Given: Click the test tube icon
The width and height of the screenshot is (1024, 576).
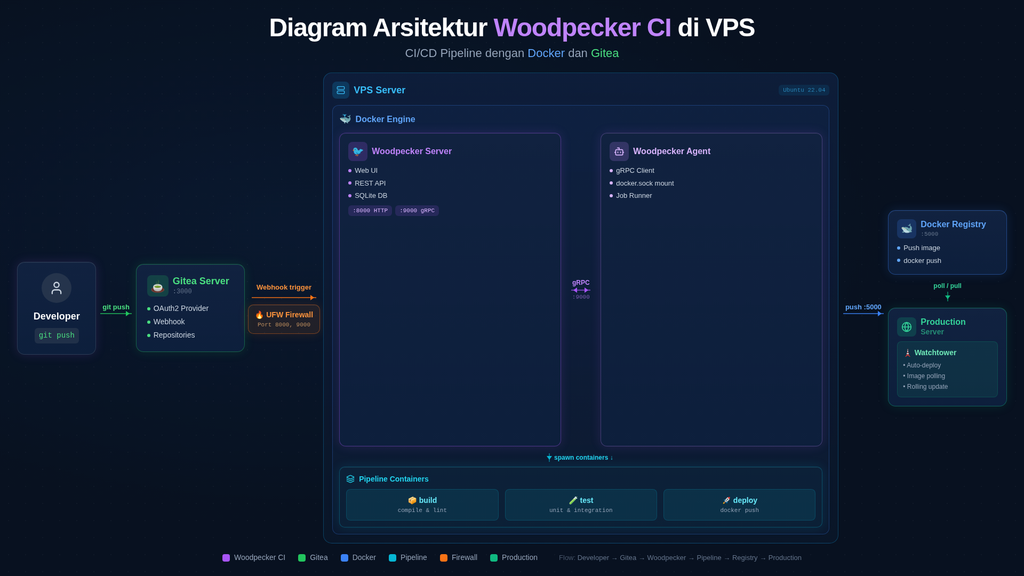Looking at the screenshot, I should click(x=573, y=500).
